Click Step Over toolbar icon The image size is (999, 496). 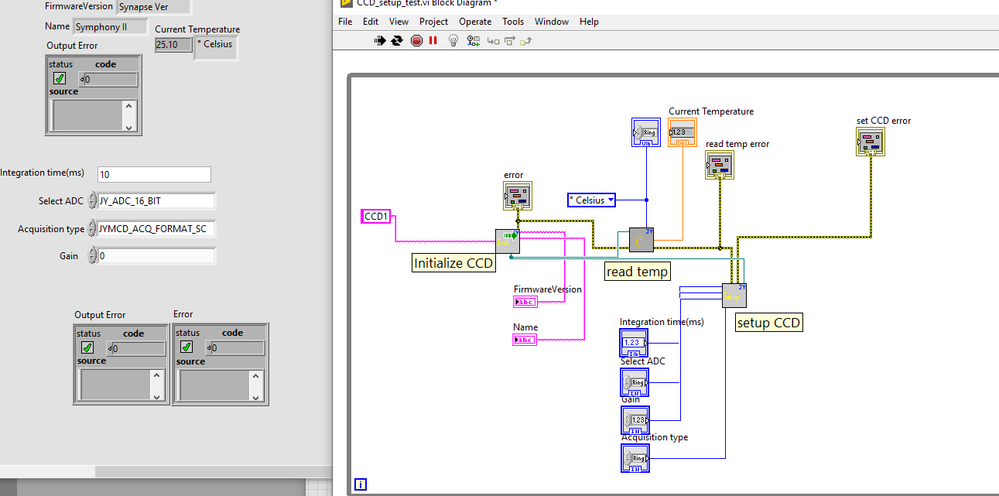[x=510, y=41]
